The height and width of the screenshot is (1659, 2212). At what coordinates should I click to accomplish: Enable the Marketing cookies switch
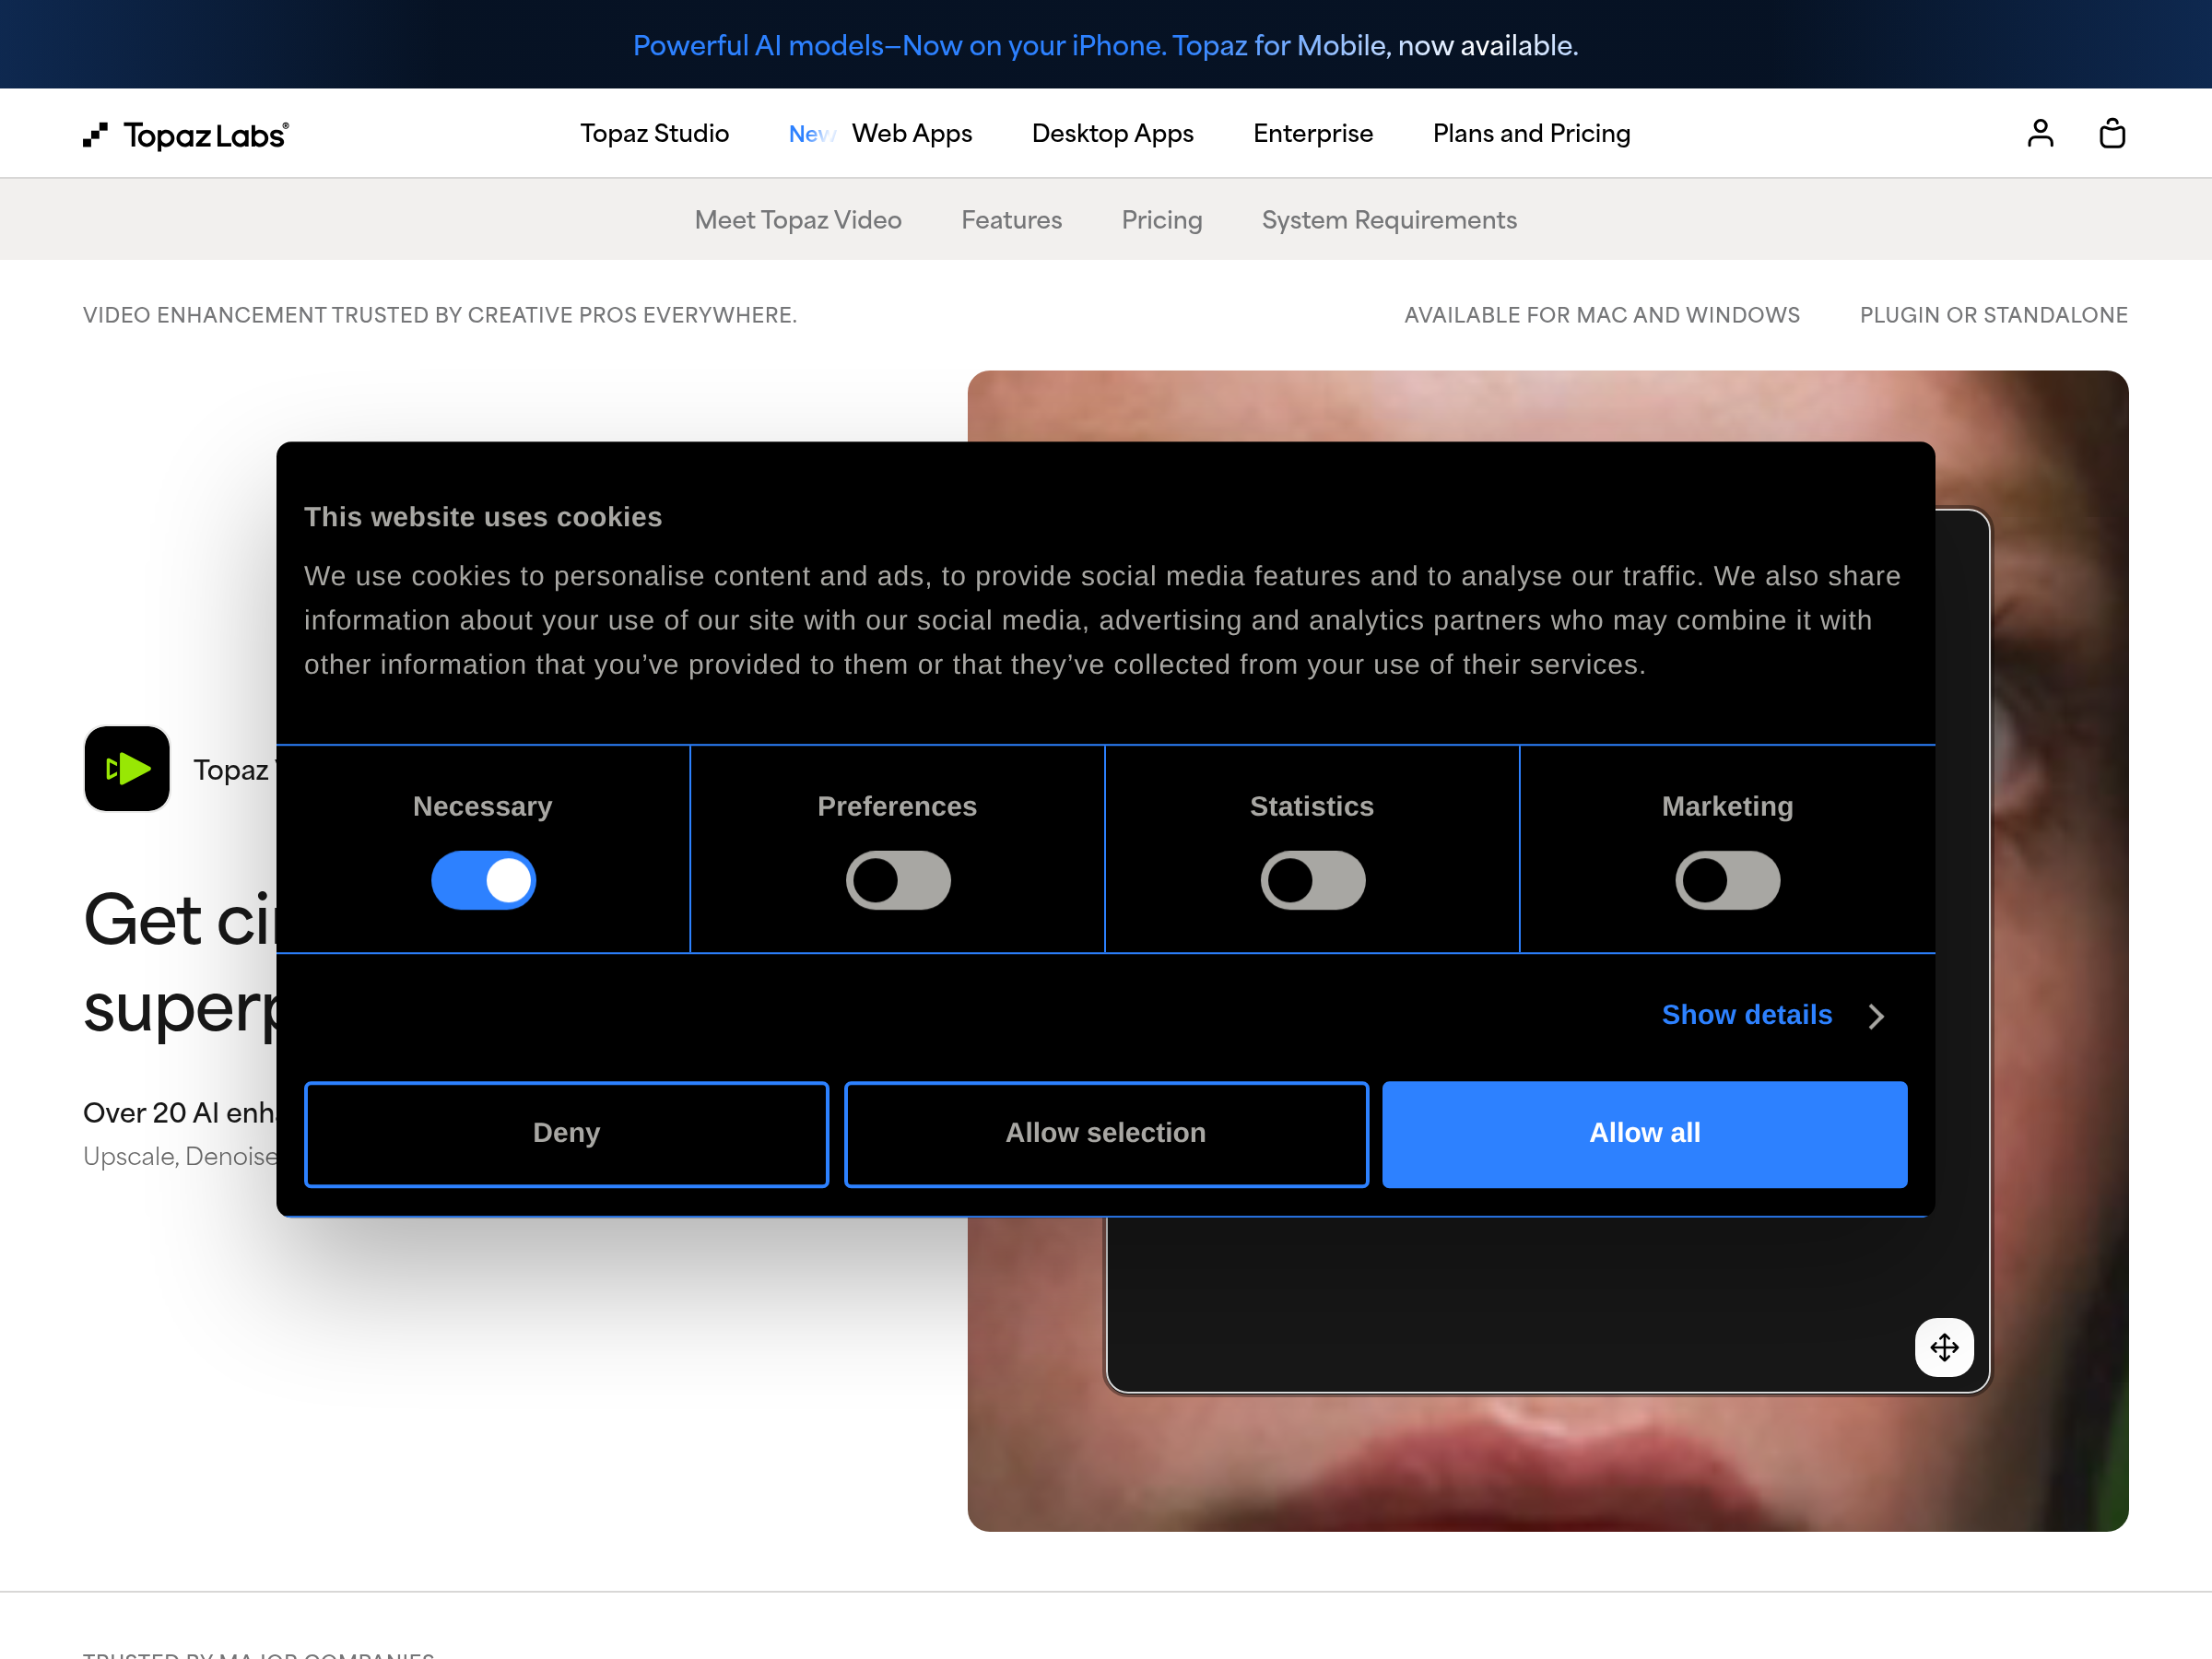tap(1727, 880)
